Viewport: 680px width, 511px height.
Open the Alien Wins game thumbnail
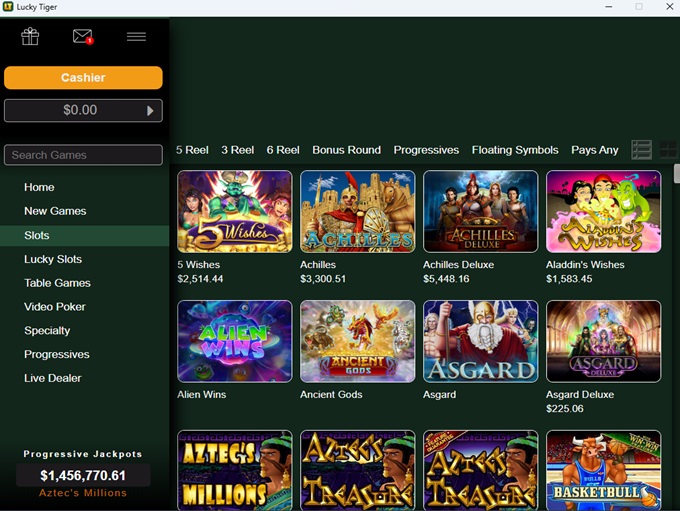pos(235,341)
